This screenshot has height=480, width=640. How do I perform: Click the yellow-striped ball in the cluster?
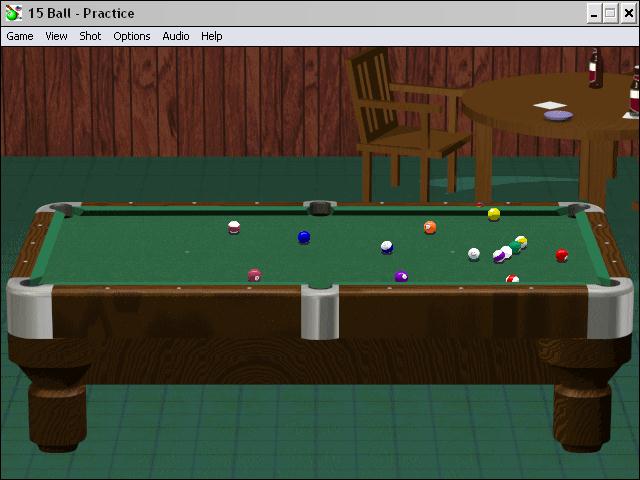(522, 241)
